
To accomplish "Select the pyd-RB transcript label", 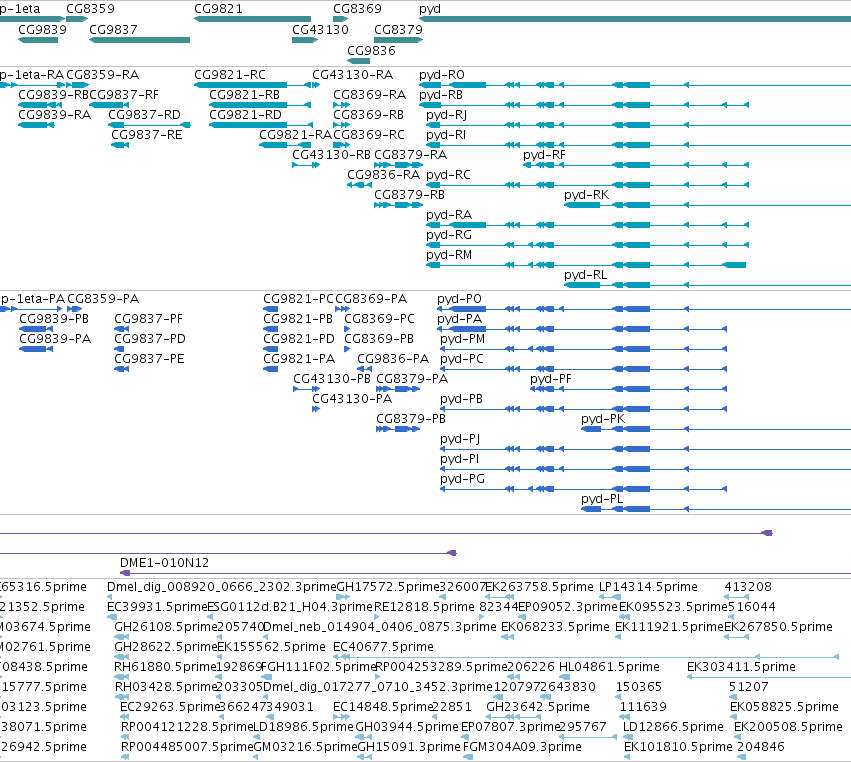I will 441,94.
